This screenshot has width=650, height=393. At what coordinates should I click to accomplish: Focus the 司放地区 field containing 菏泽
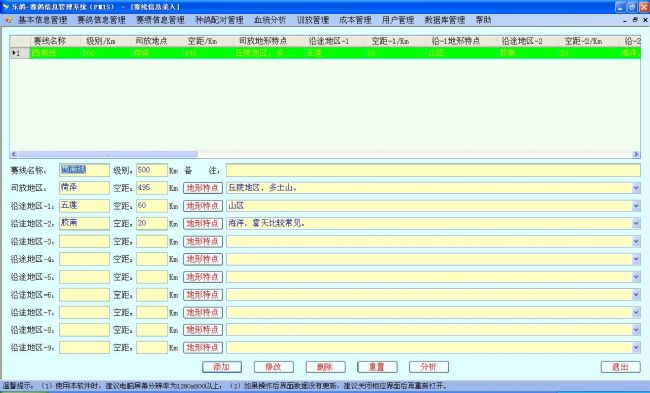pos(84,188)
